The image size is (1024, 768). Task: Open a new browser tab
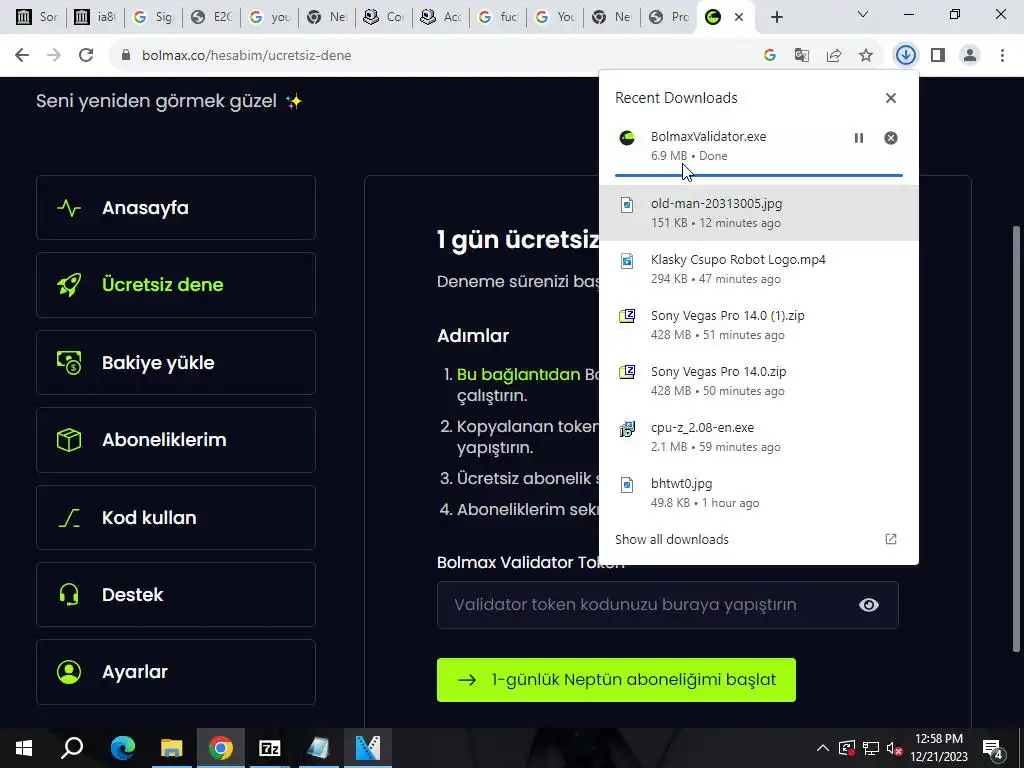tap(776, 17)
